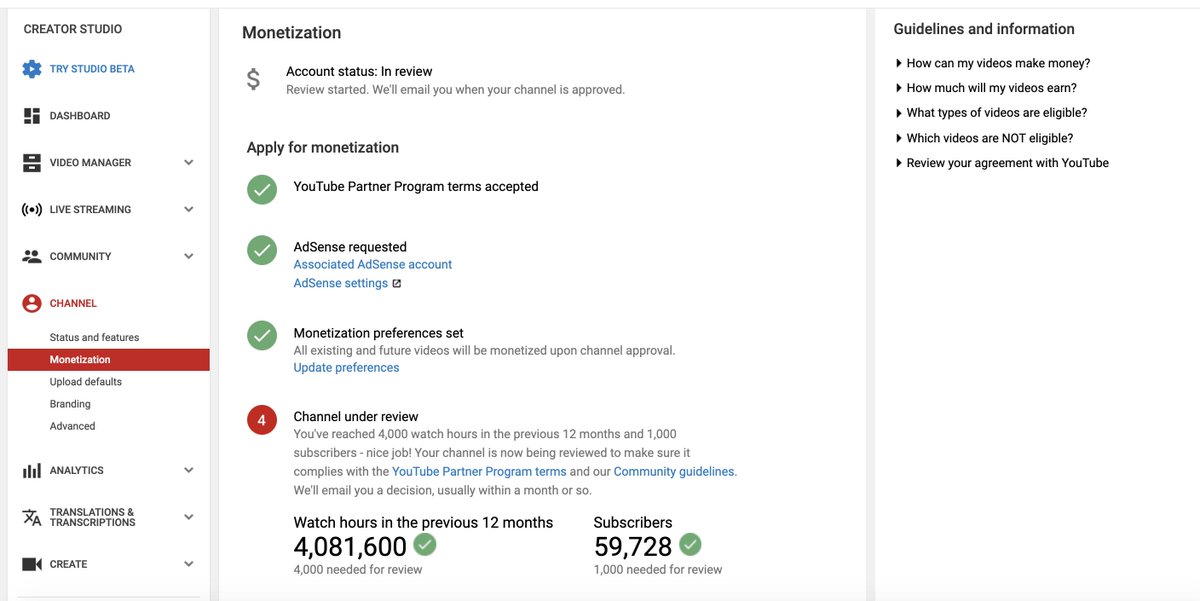Click the Analytics bar chart icon
The height and width of the screenshot is (601, 1200).
coord(32,470)
